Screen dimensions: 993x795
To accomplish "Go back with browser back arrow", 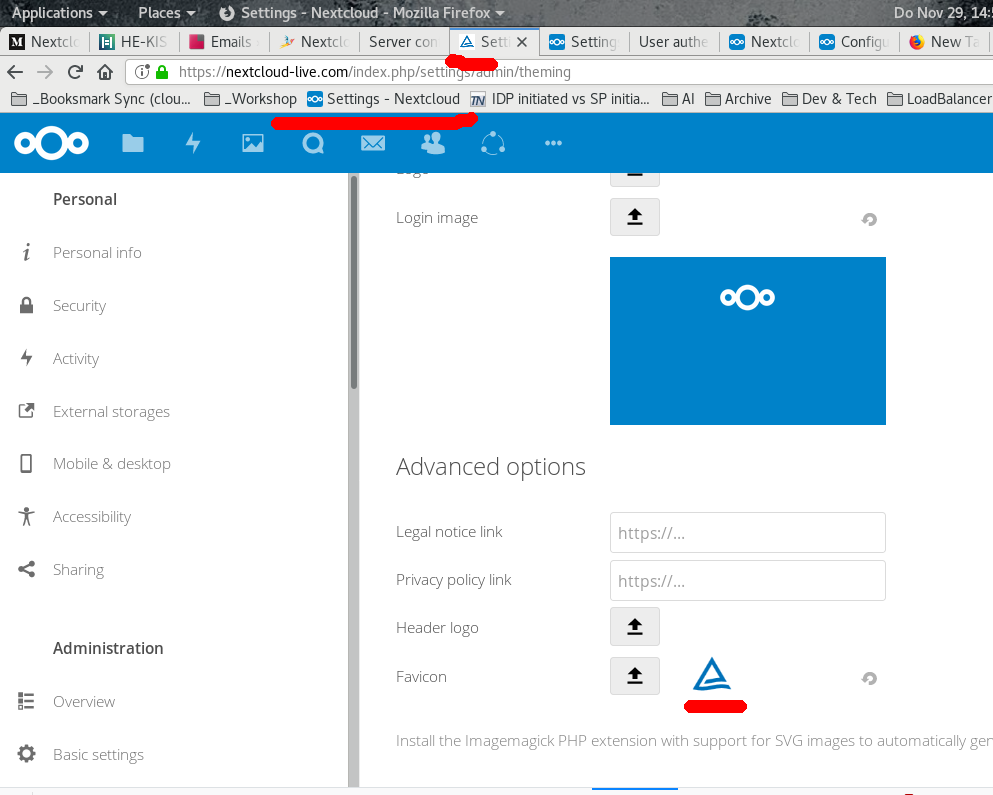I will 15,72.
